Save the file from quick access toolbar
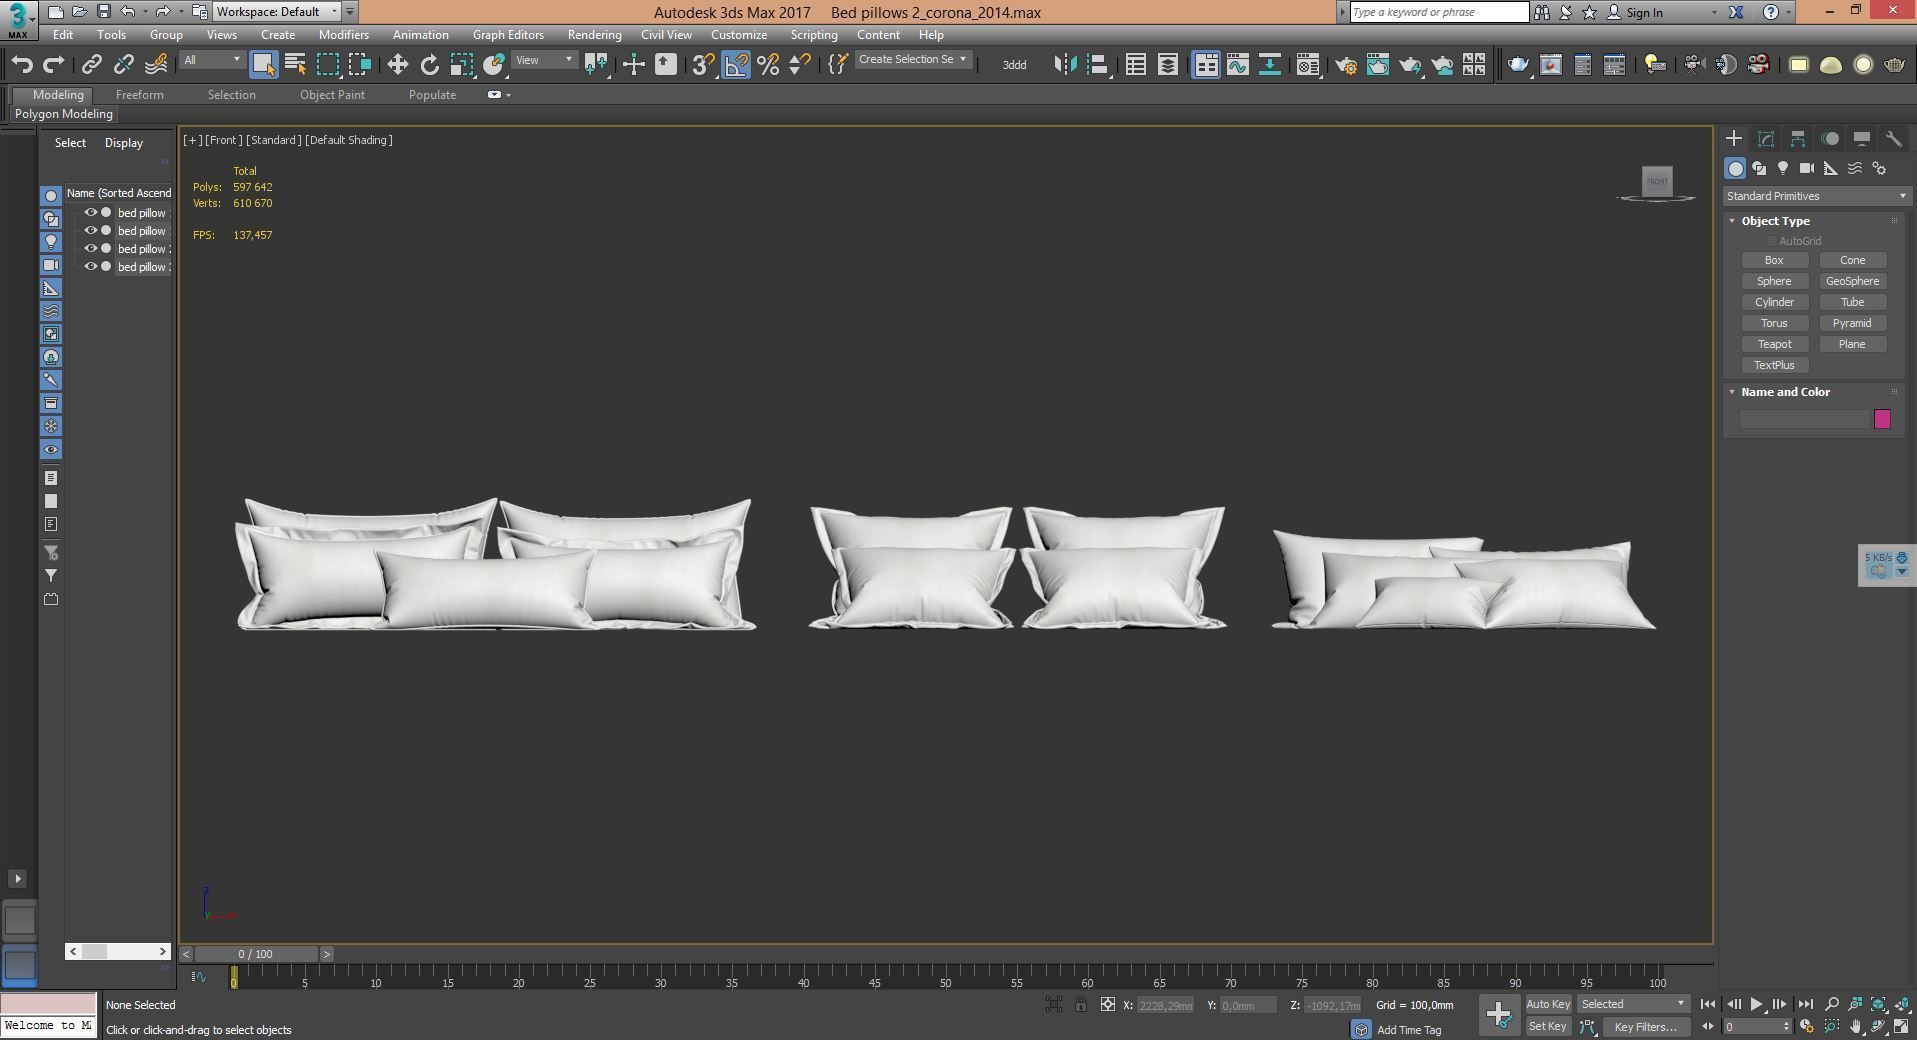Viewport: 1917px width, 1040px height. pyautogui.click(x=103, y=12)
